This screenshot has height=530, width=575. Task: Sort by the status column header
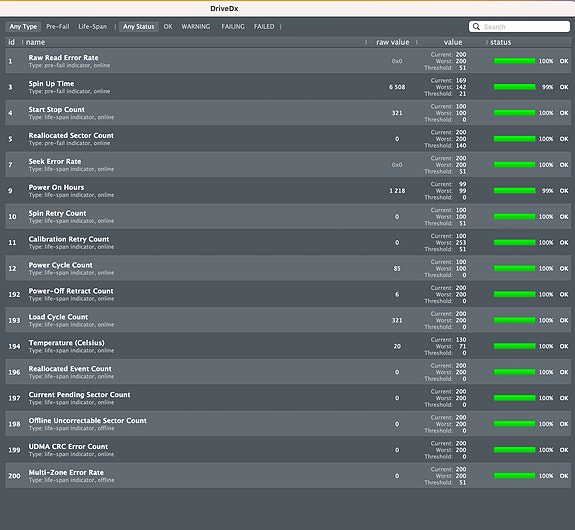pyautogui.click(x=501, y=42)
